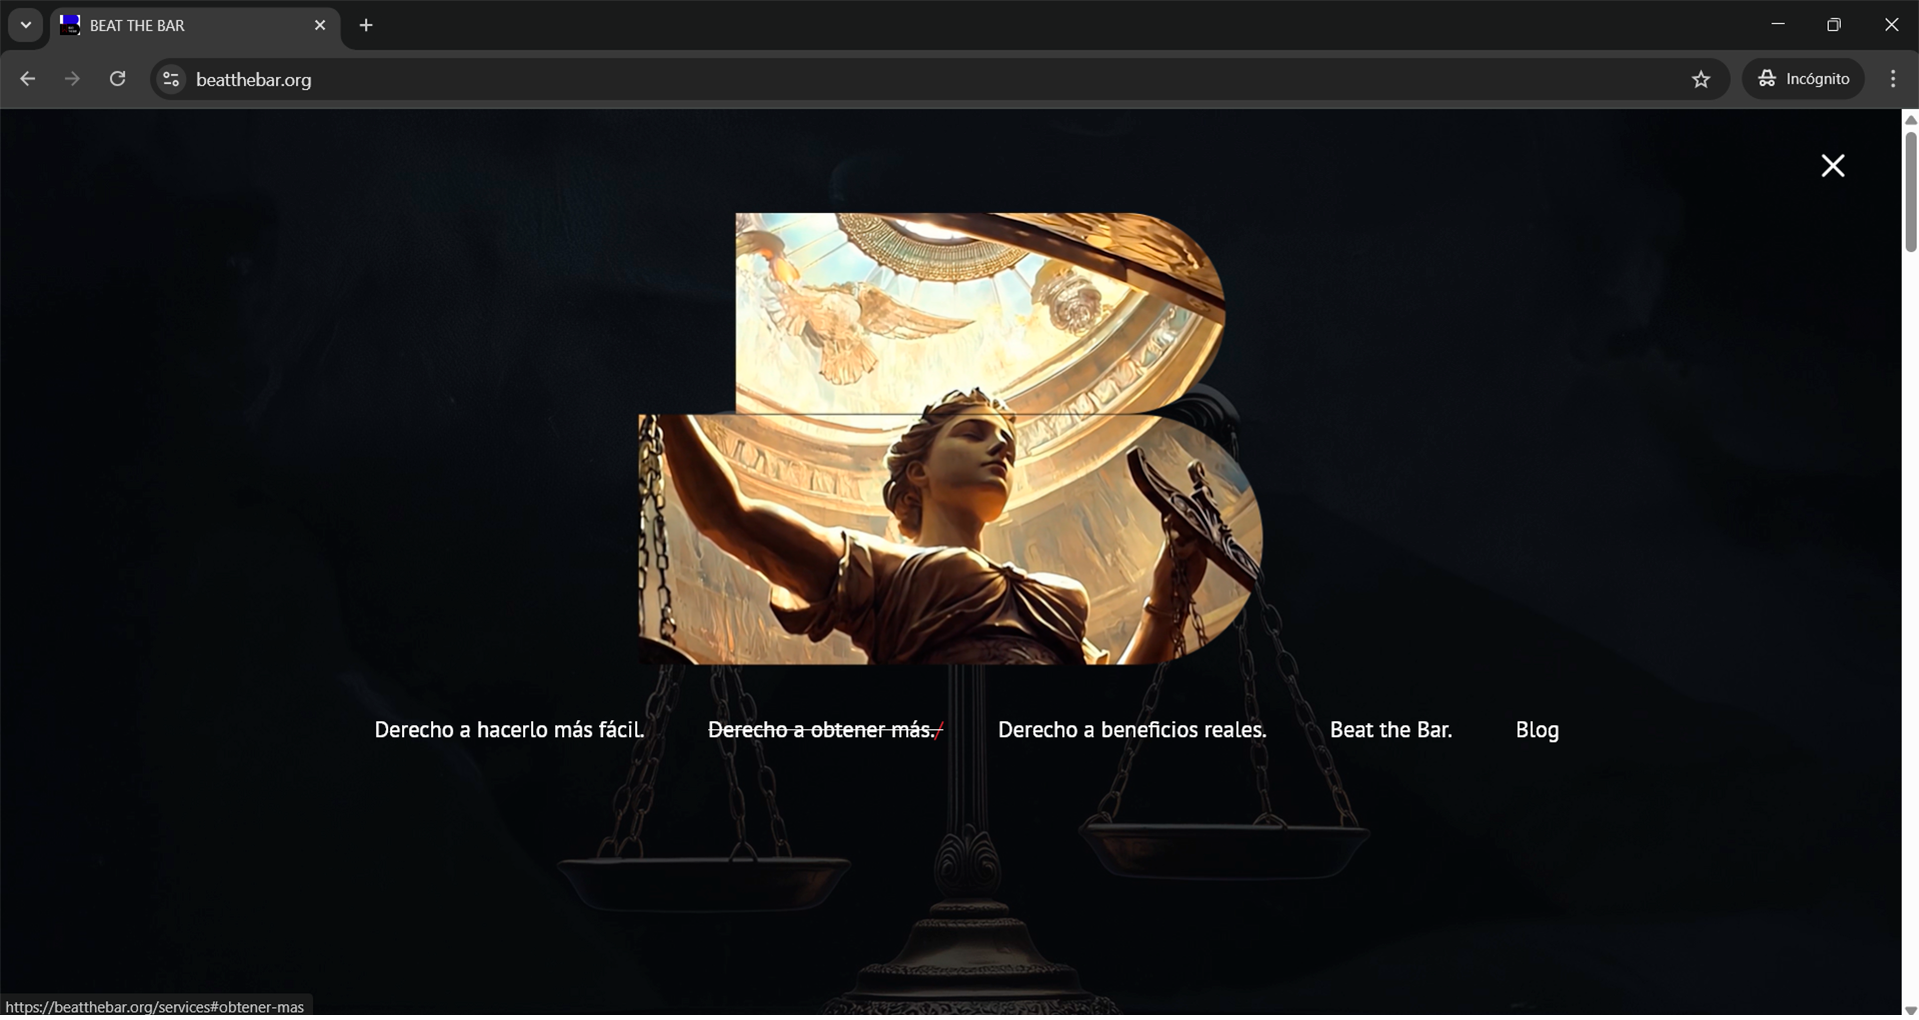Screen dimensions: 1919x1020
Task: Close the BEAT THE BAR tab
Action: [x=320, y=26]
